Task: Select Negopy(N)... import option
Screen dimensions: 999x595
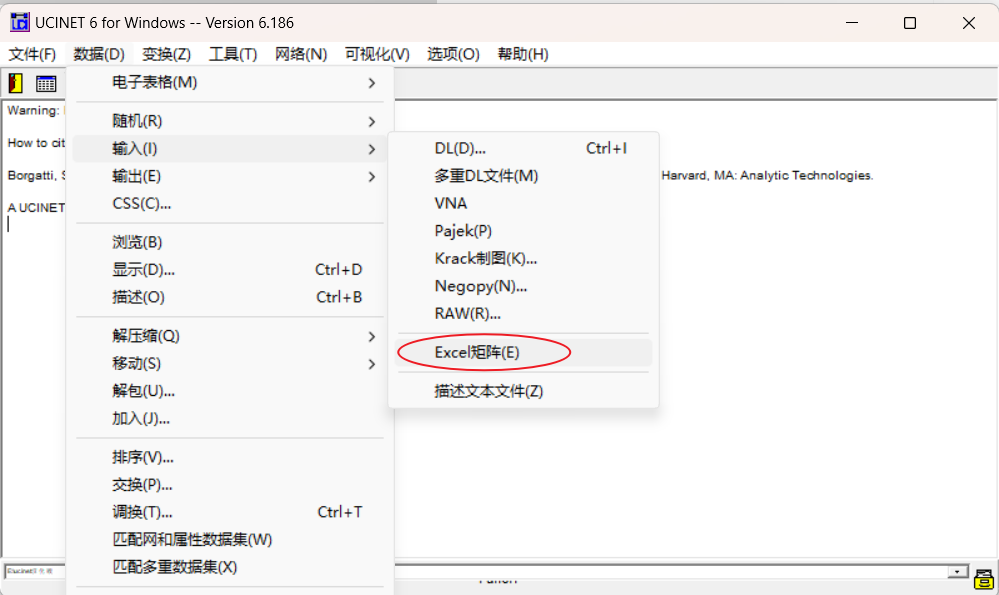Action: (x=524, y=286)
